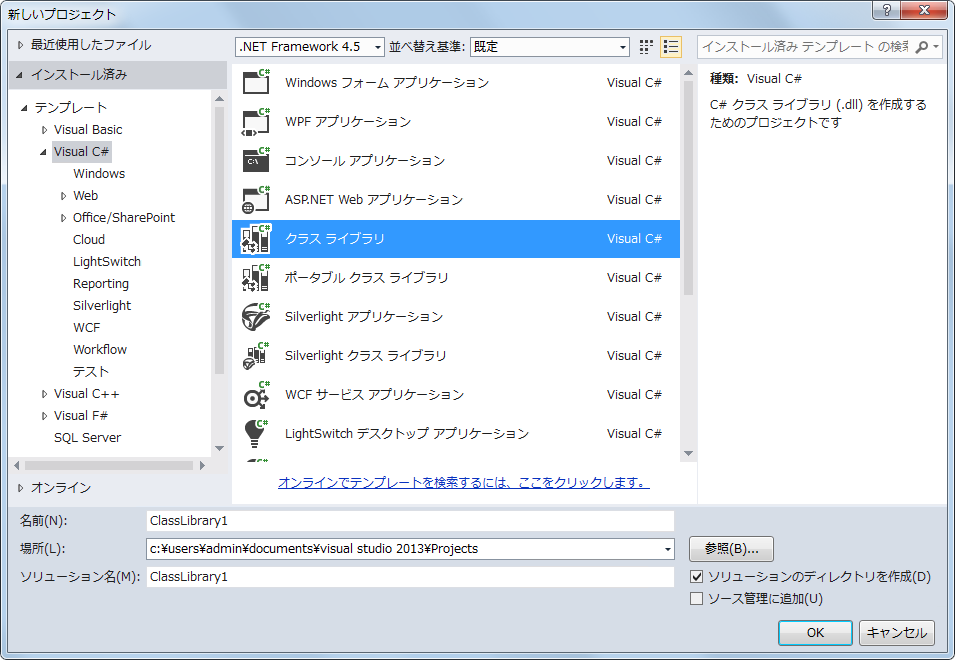Image resolution: width=955 pixels, height=660 pixels.
Task: Click the 名前 project name field
Action: coord(410,521)
